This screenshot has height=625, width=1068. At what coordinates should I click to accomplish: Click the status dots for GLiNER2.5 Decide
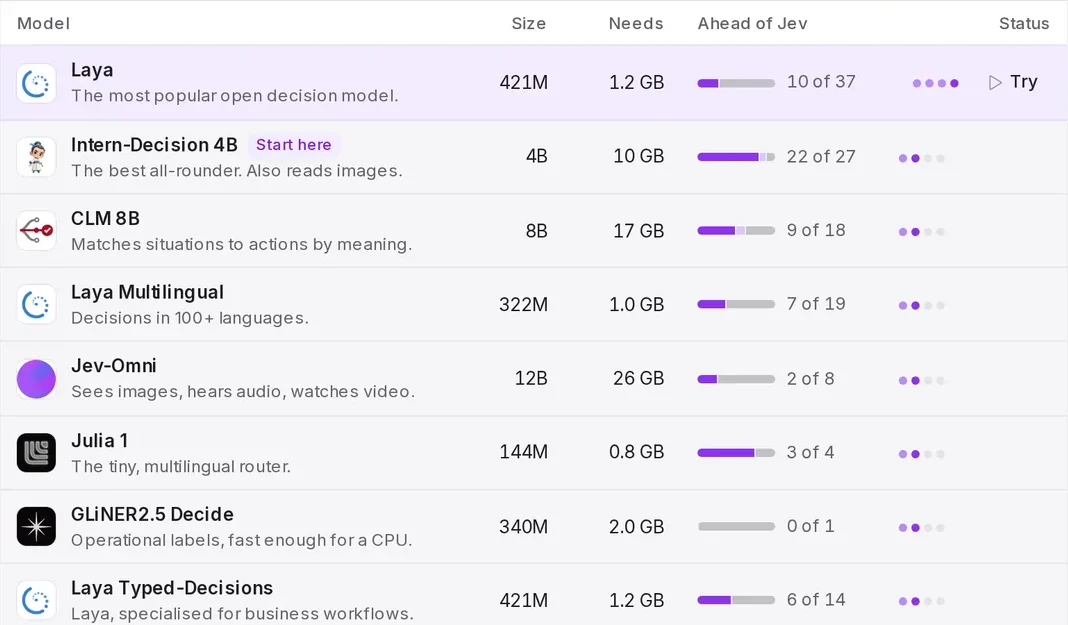[922, 527]
